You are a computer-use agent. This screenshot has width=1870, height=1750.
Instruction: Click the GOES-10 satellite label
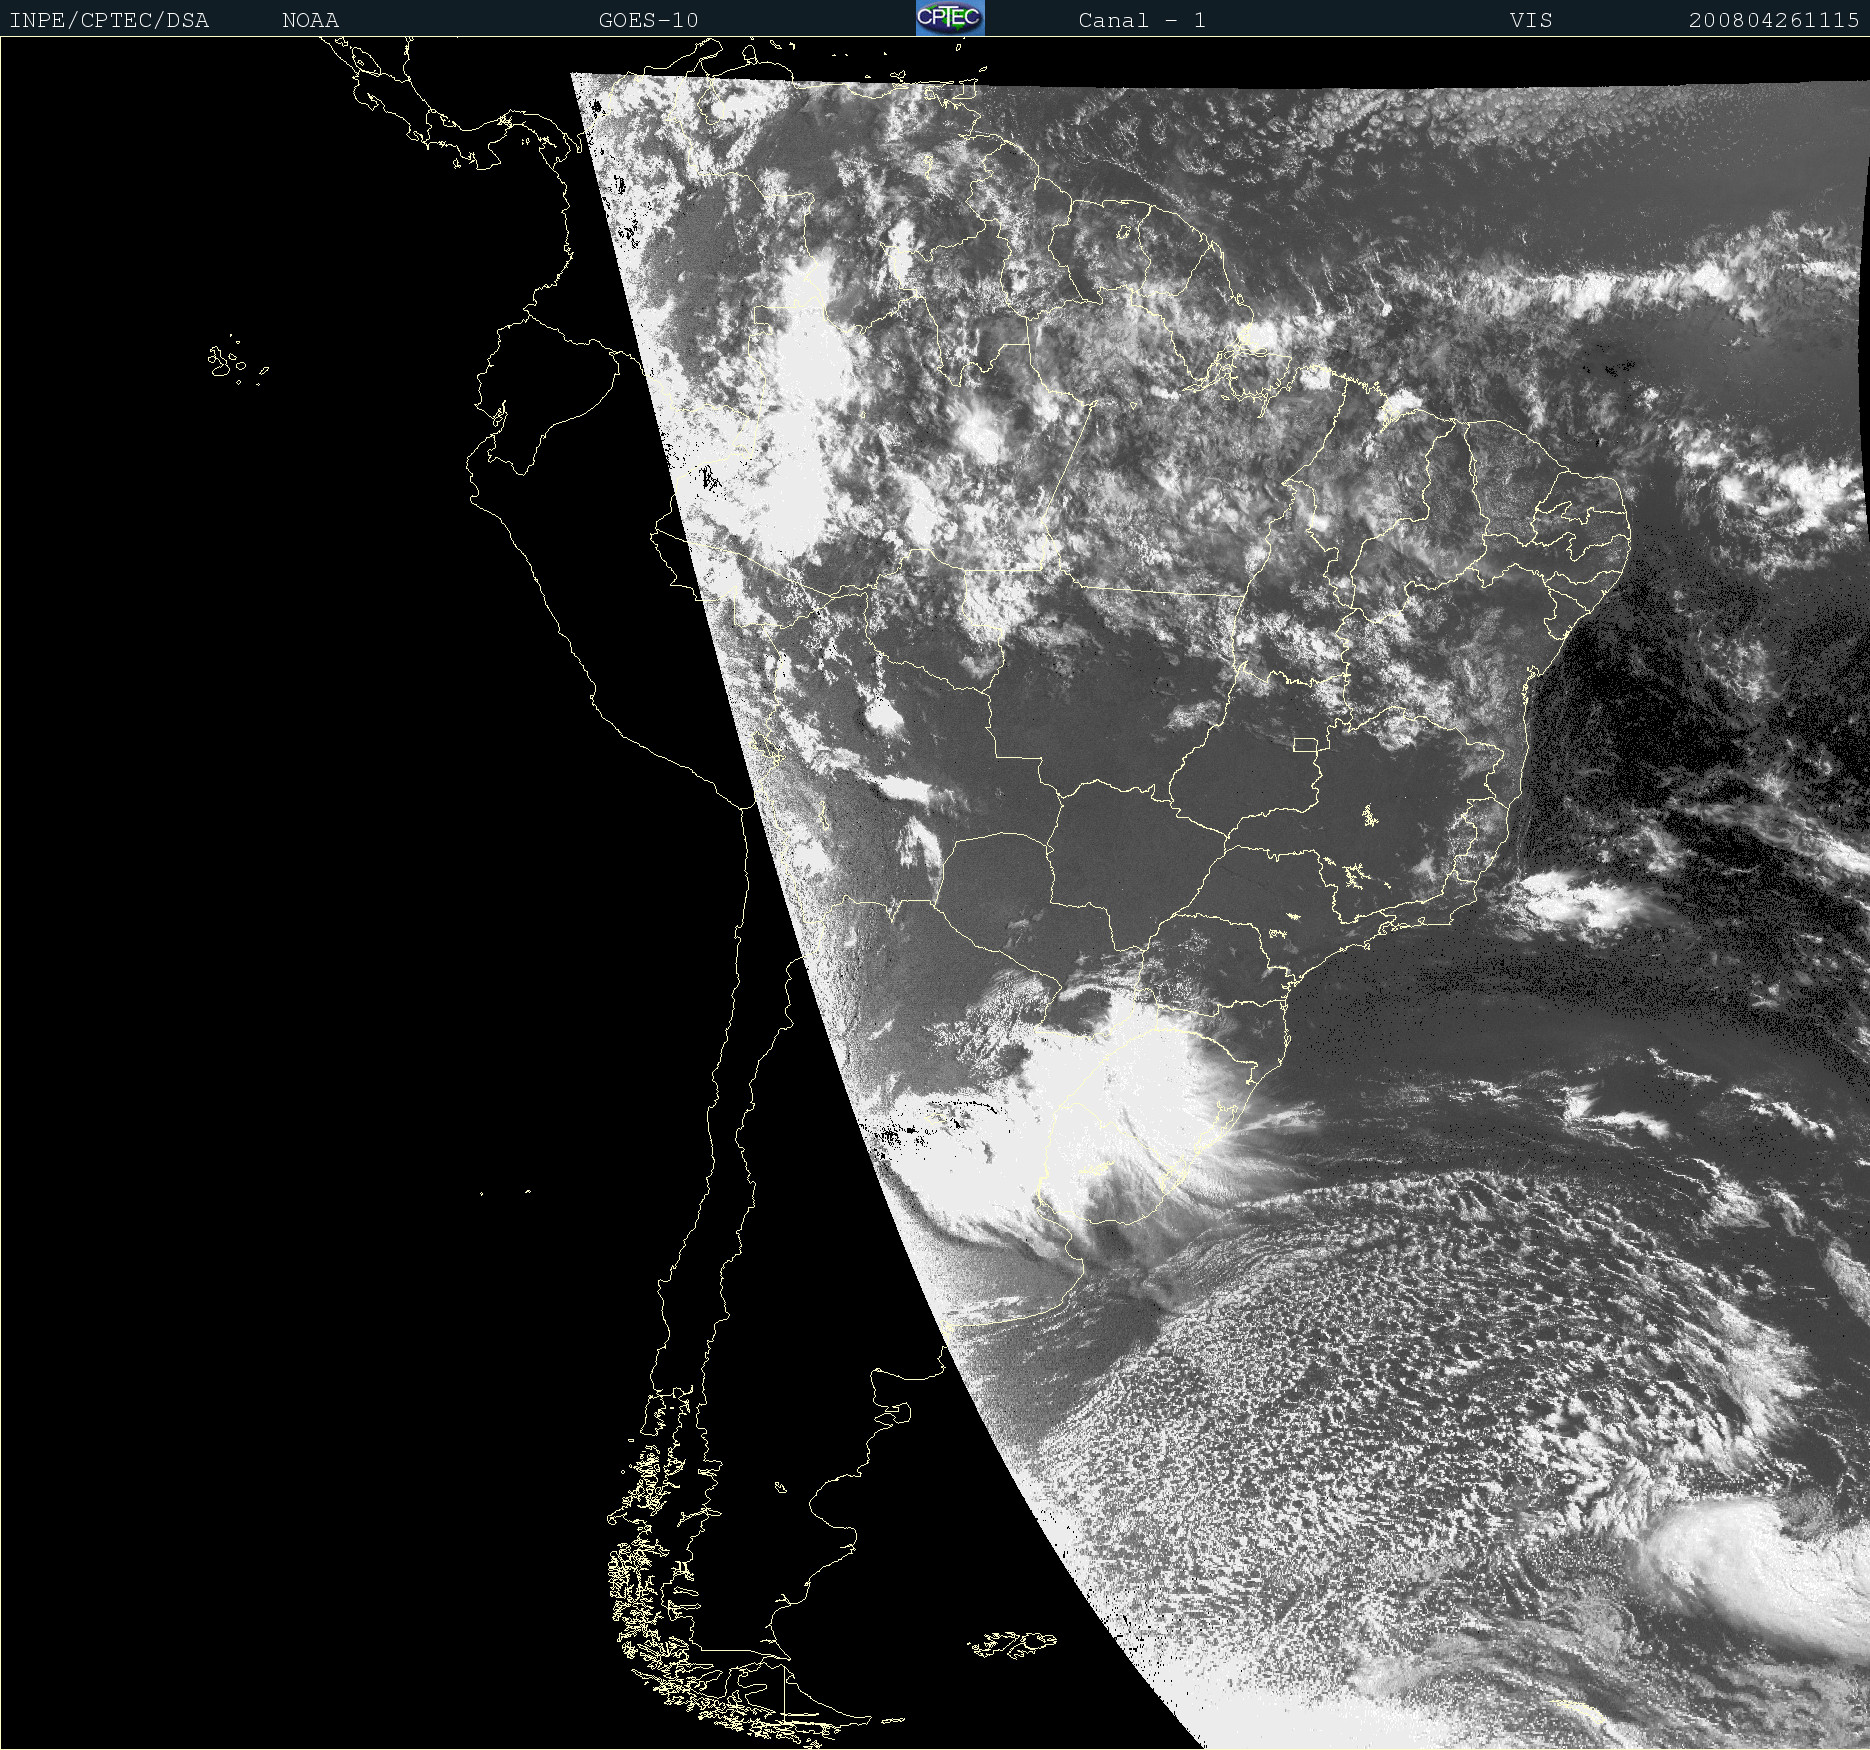648,20
